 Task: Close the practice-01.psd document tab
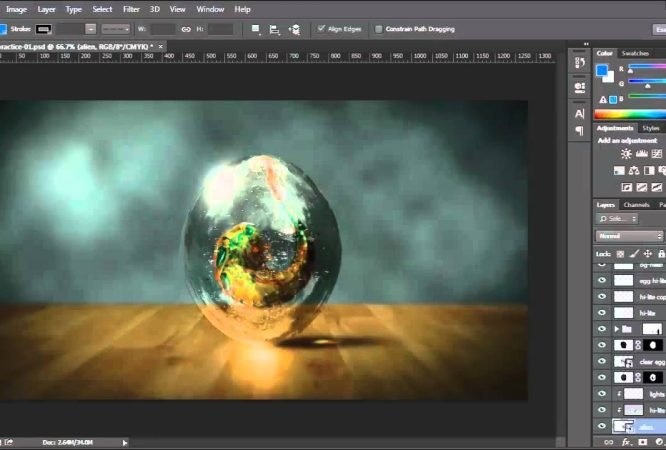161,47
